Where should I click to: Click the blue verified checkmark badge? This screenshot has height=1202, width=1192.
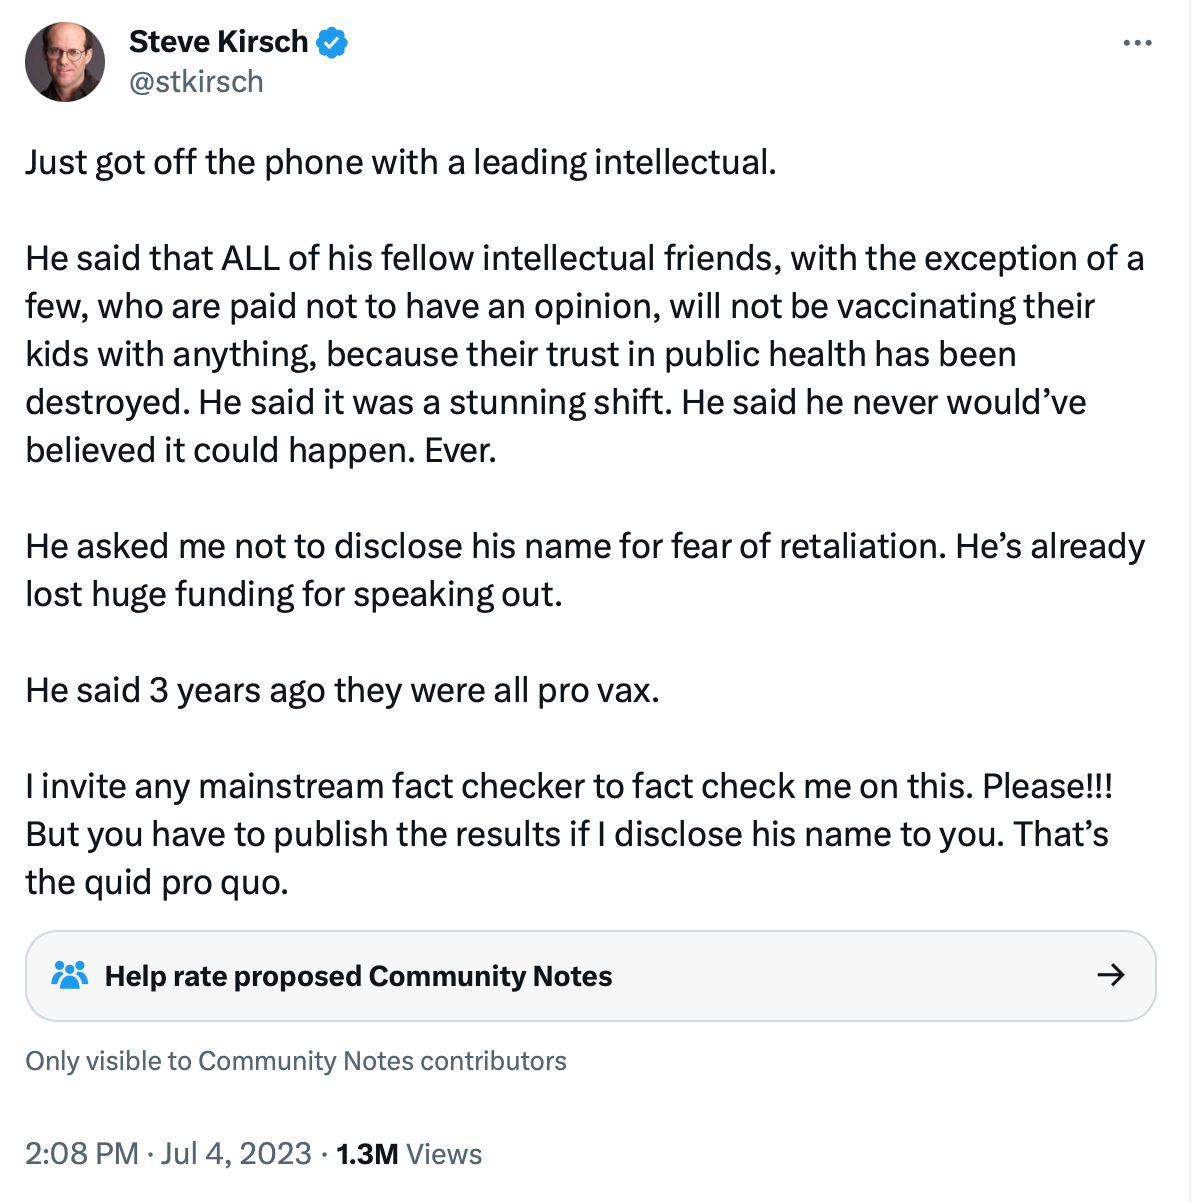[x=332, y=43]
